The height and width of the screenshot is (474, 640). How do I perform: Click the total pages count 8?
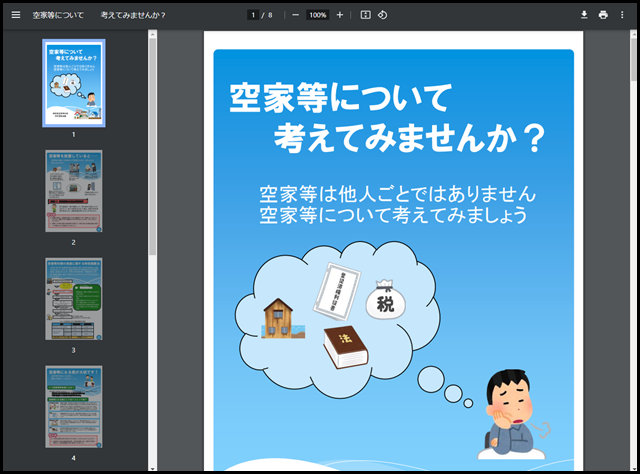coord(270,15)
